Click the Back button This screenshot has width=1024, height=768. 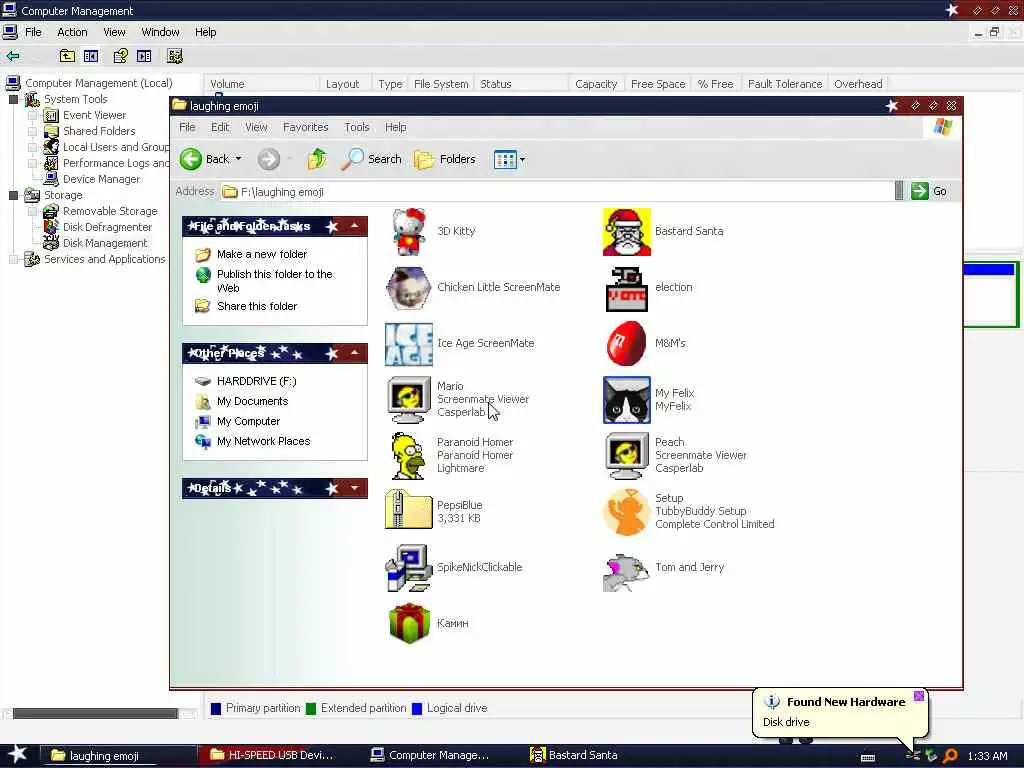[204, 159]
